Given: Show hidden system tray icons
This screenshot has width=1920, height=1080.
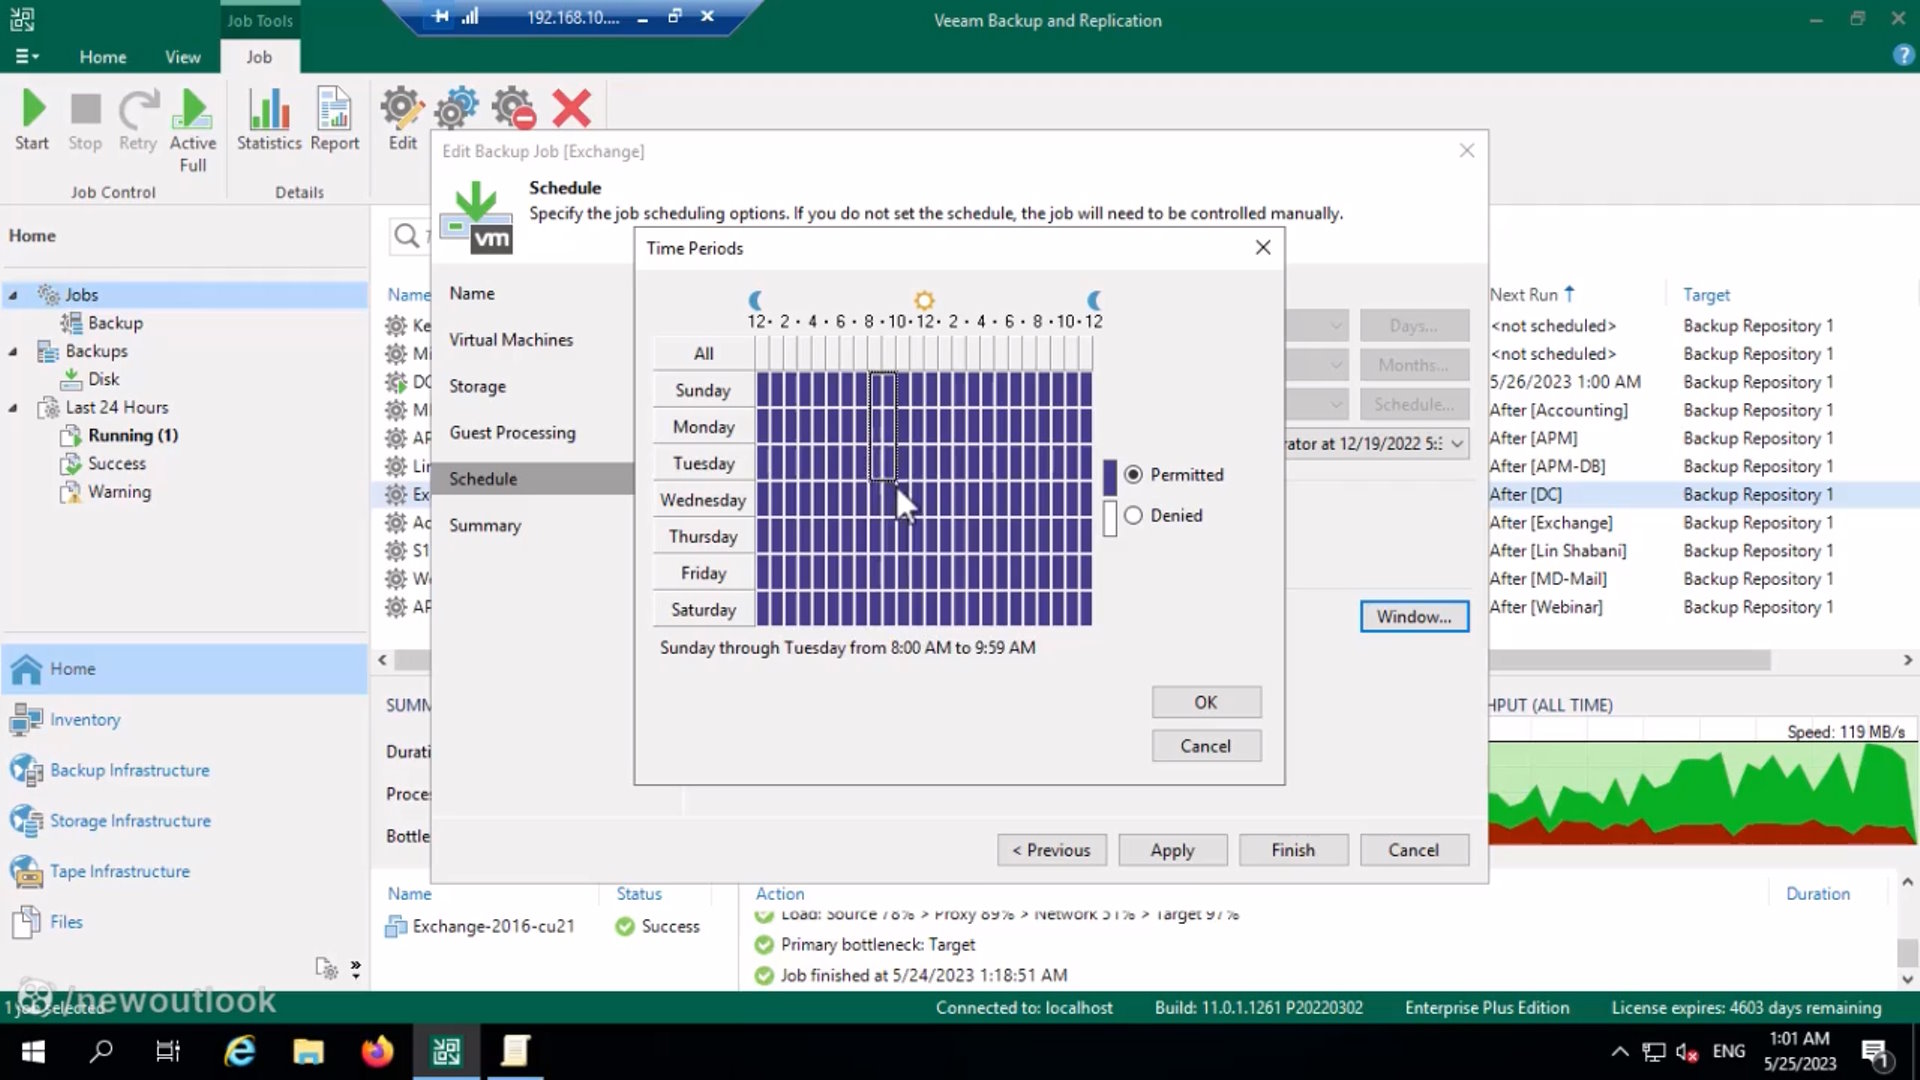Looking at the screenshot, I should coord(1620,1051).
